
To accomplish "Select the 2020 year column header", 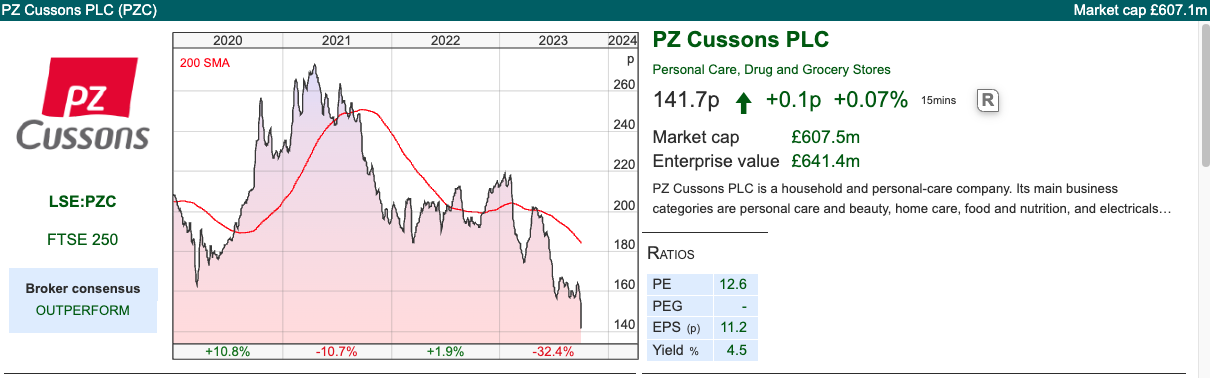I will [x=228, y=41].
